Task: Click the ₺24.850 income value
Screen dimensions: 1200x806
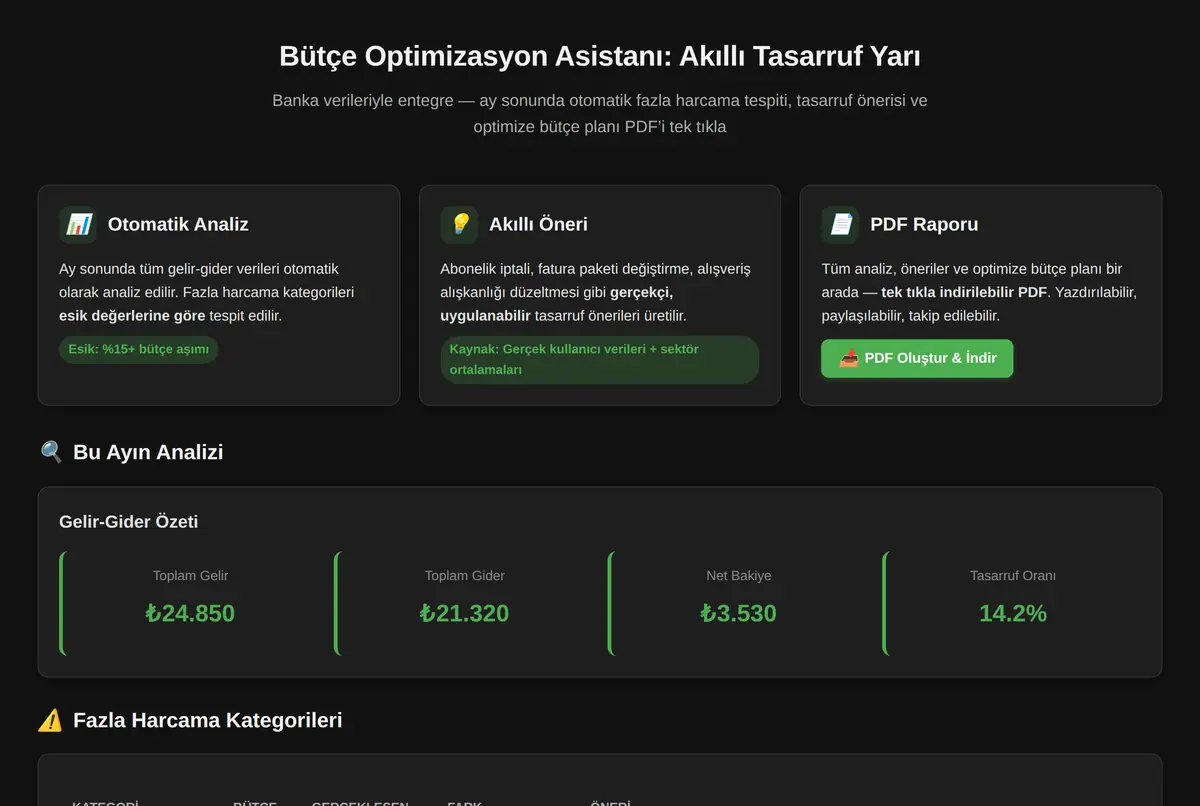Action: [190, 613]
